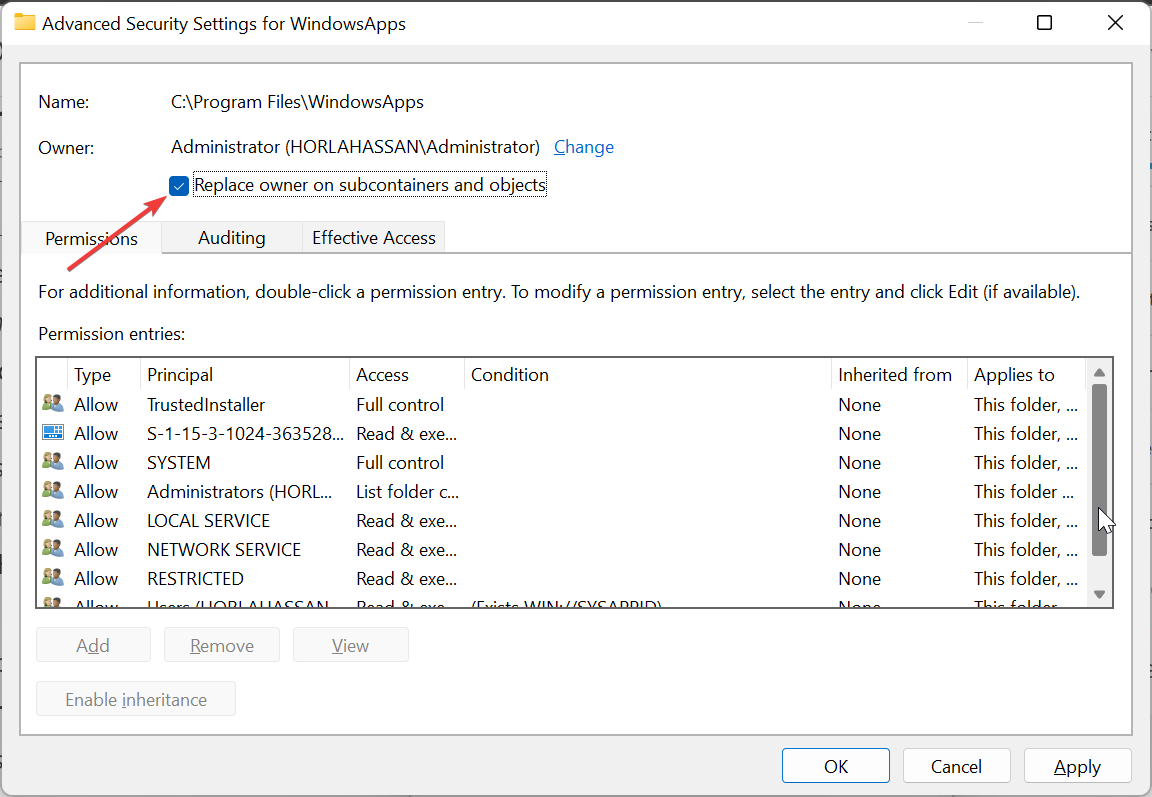1152x797 pixels.
Task: Click the scroll up arrow in permission list
Action: pyautogui.click(x=1099, y=372)
